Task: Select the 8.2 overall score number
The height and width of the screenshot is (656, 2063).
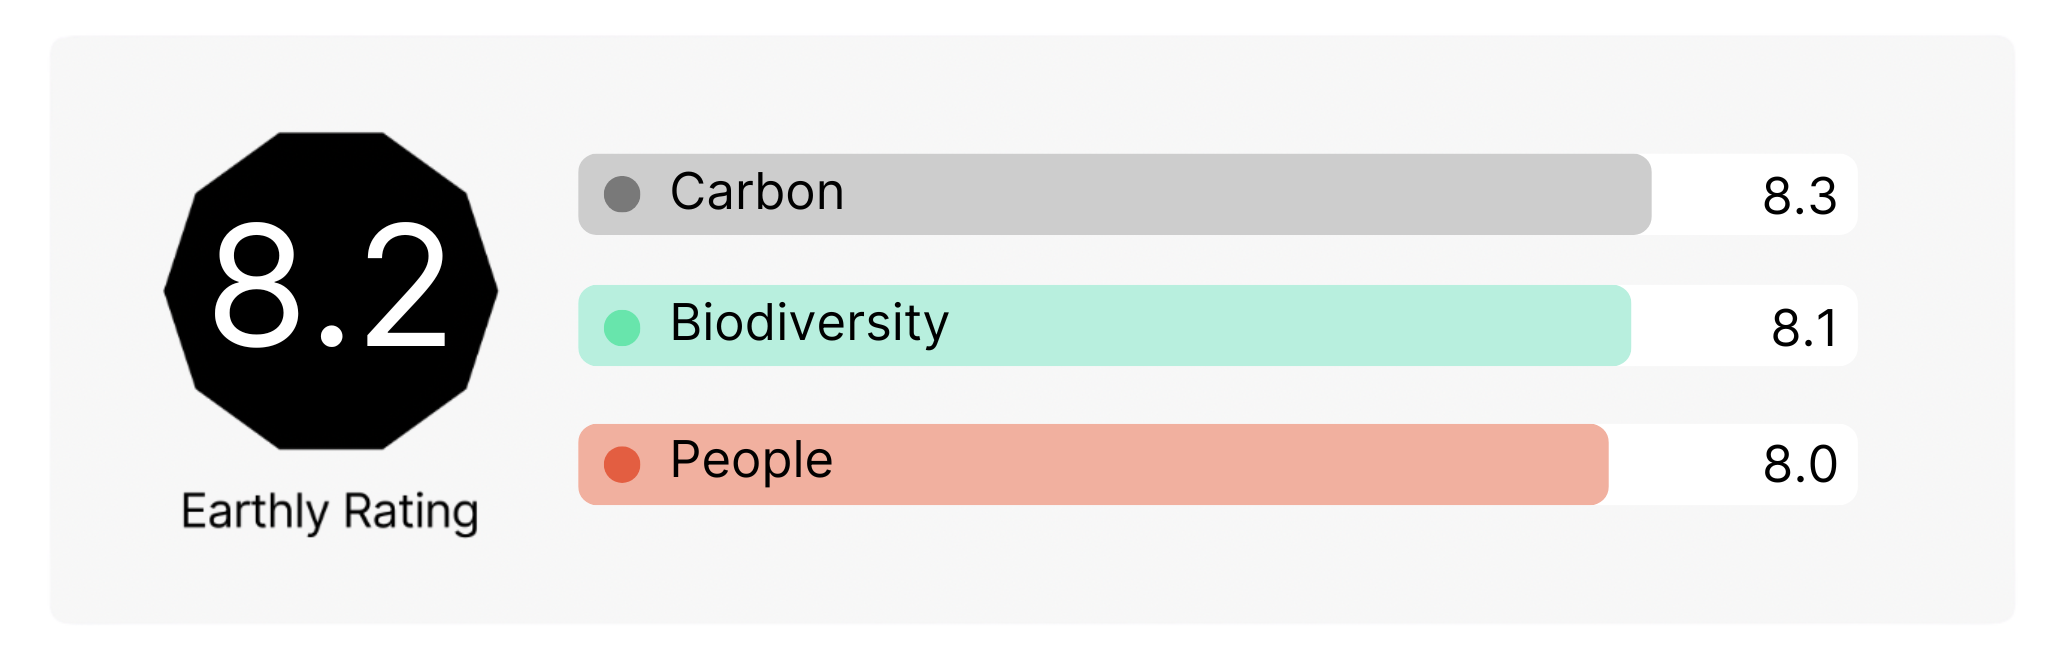Action: pyautogui.click(x=330, y=288)
